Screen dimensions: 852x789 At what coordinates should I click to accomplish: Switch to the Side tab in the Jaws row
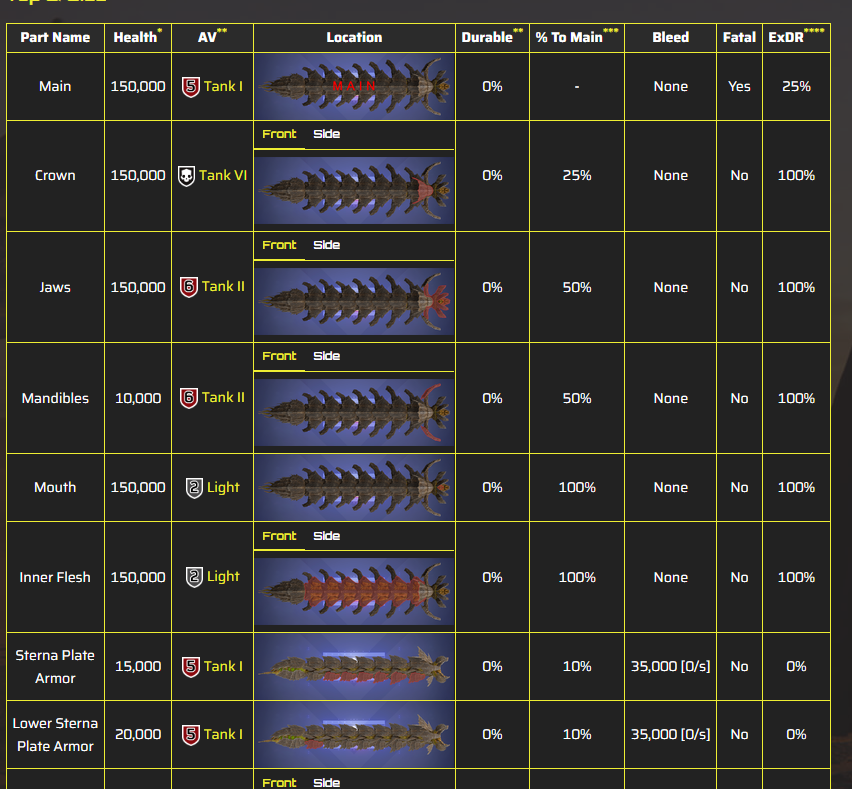(x=327, y=245)
